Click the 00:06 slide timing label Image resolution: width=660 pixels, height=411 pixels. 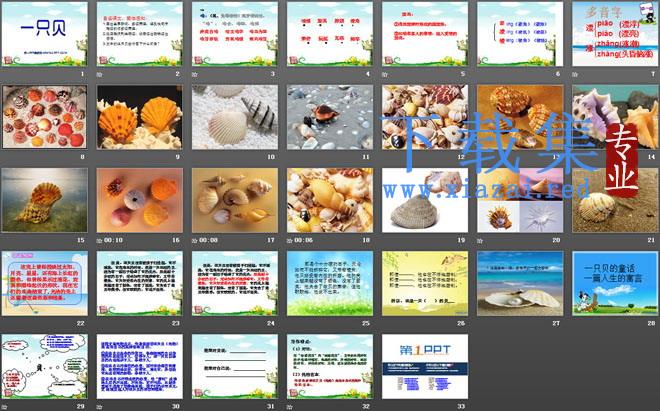[x=304, y=240]
